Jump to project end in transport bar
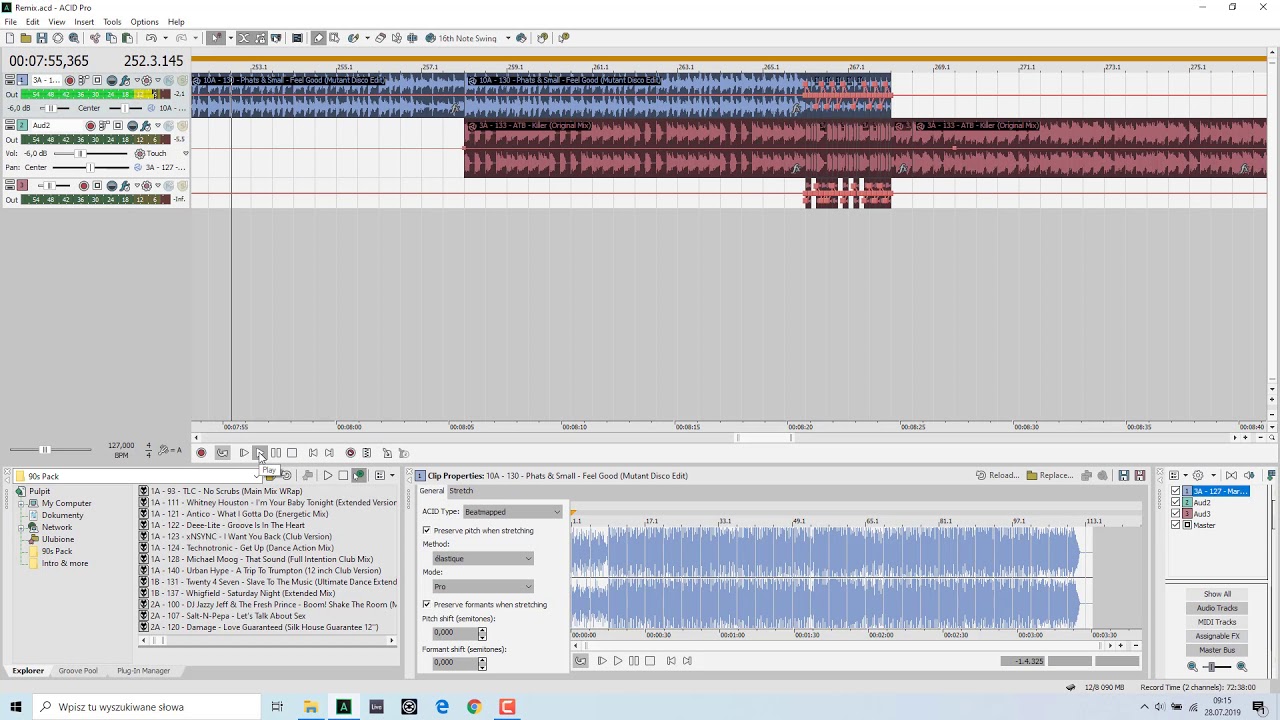 [329, 453]
